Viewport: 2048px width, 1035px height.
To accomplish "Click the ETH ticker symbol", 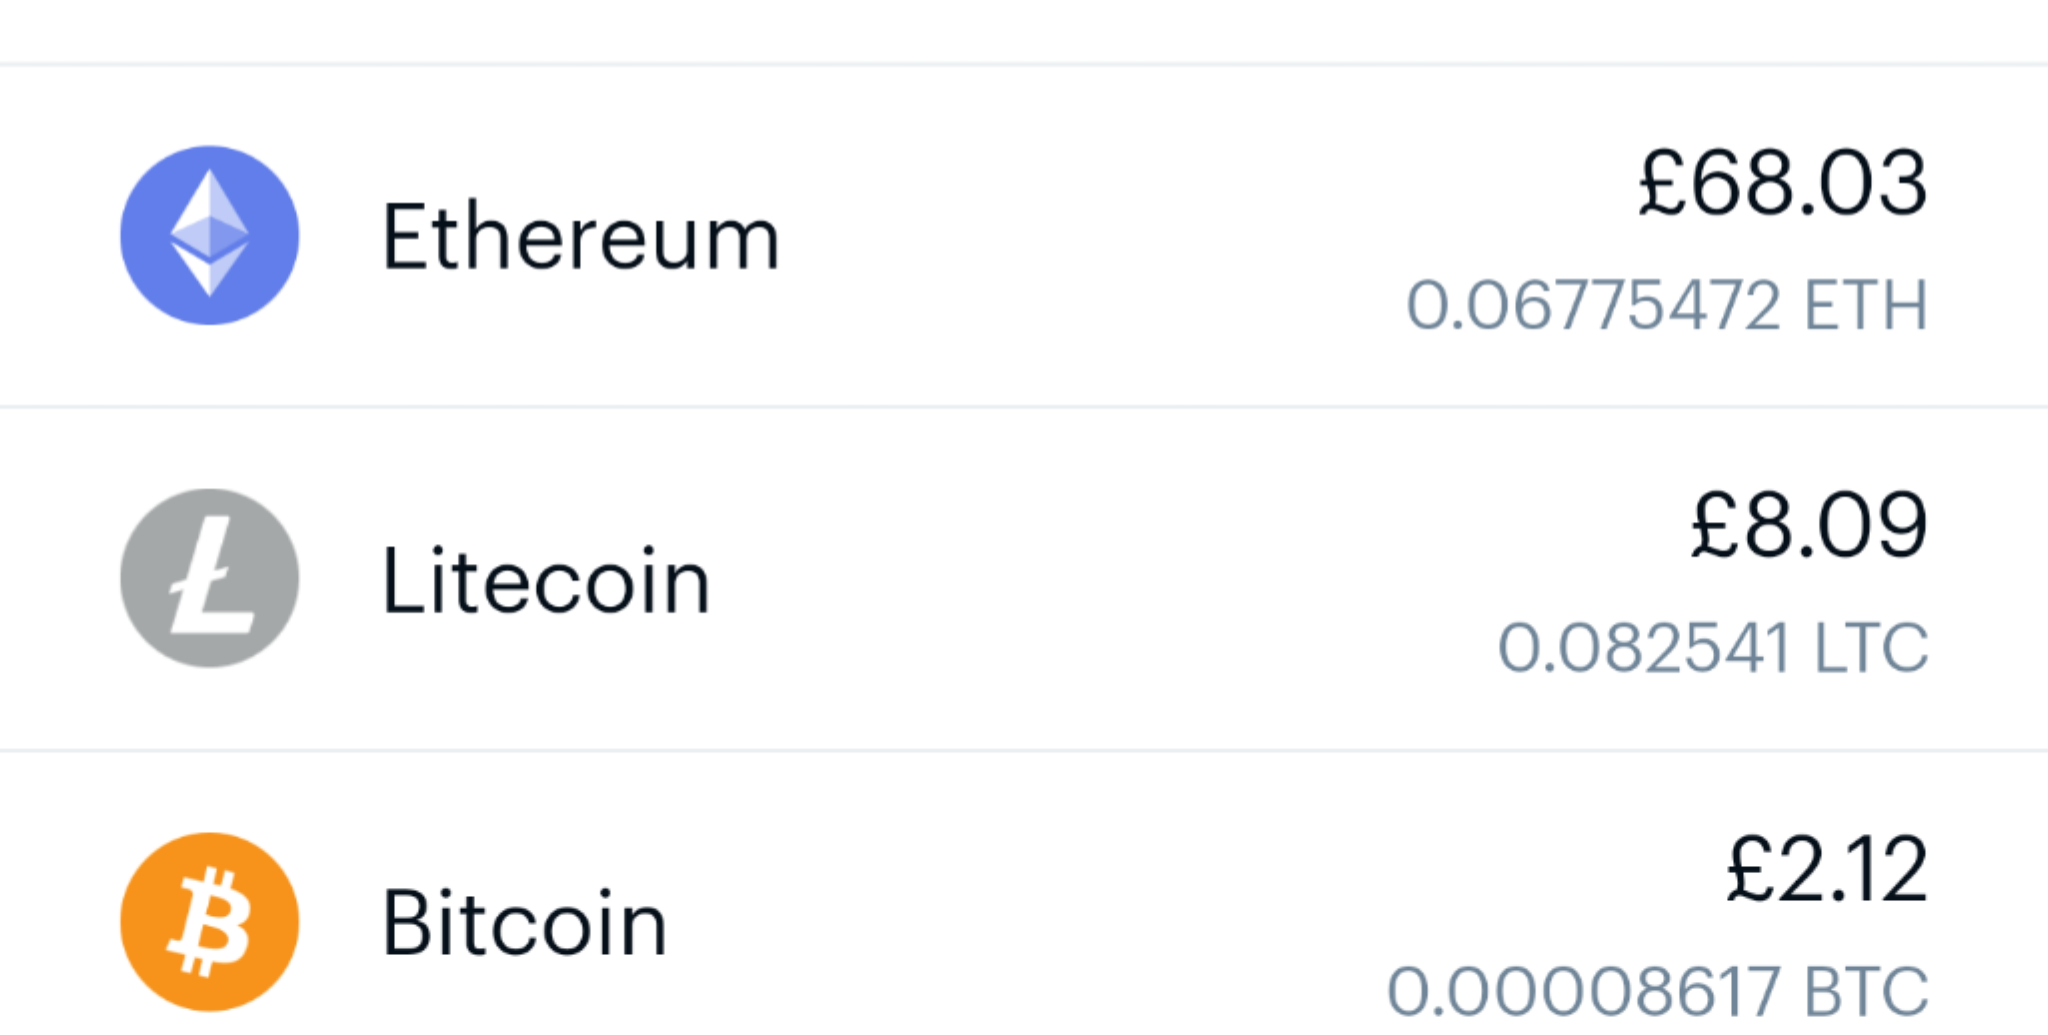I will point(1866,305).
